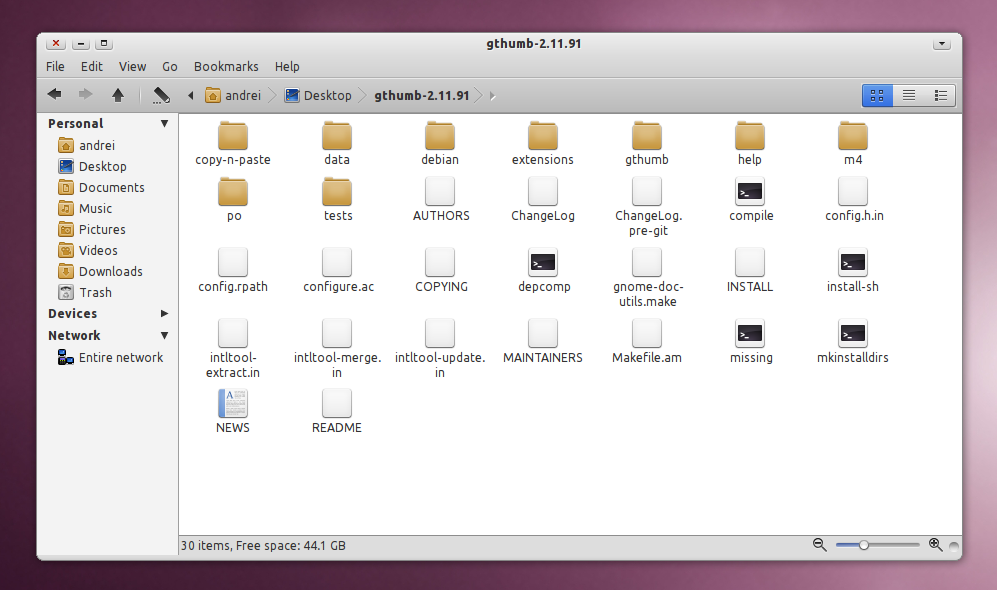The width and height of the screenshot is (997, 590).
Task: Select Entire network in sidebar
Action: point(110,357)
